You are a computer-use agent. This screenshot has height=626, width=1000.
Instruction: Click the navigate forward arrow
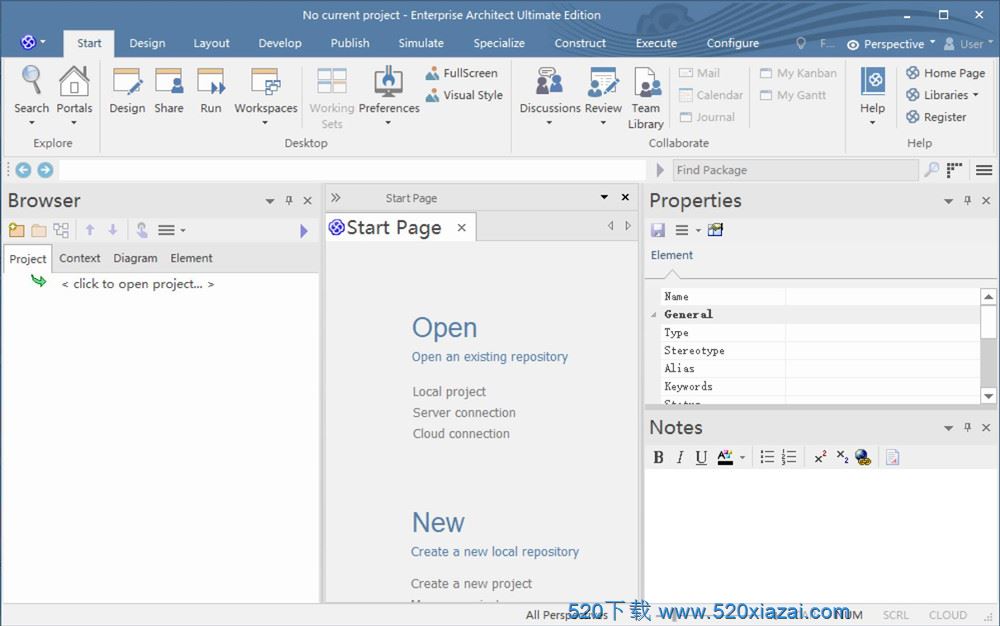[x=45, y=170]
